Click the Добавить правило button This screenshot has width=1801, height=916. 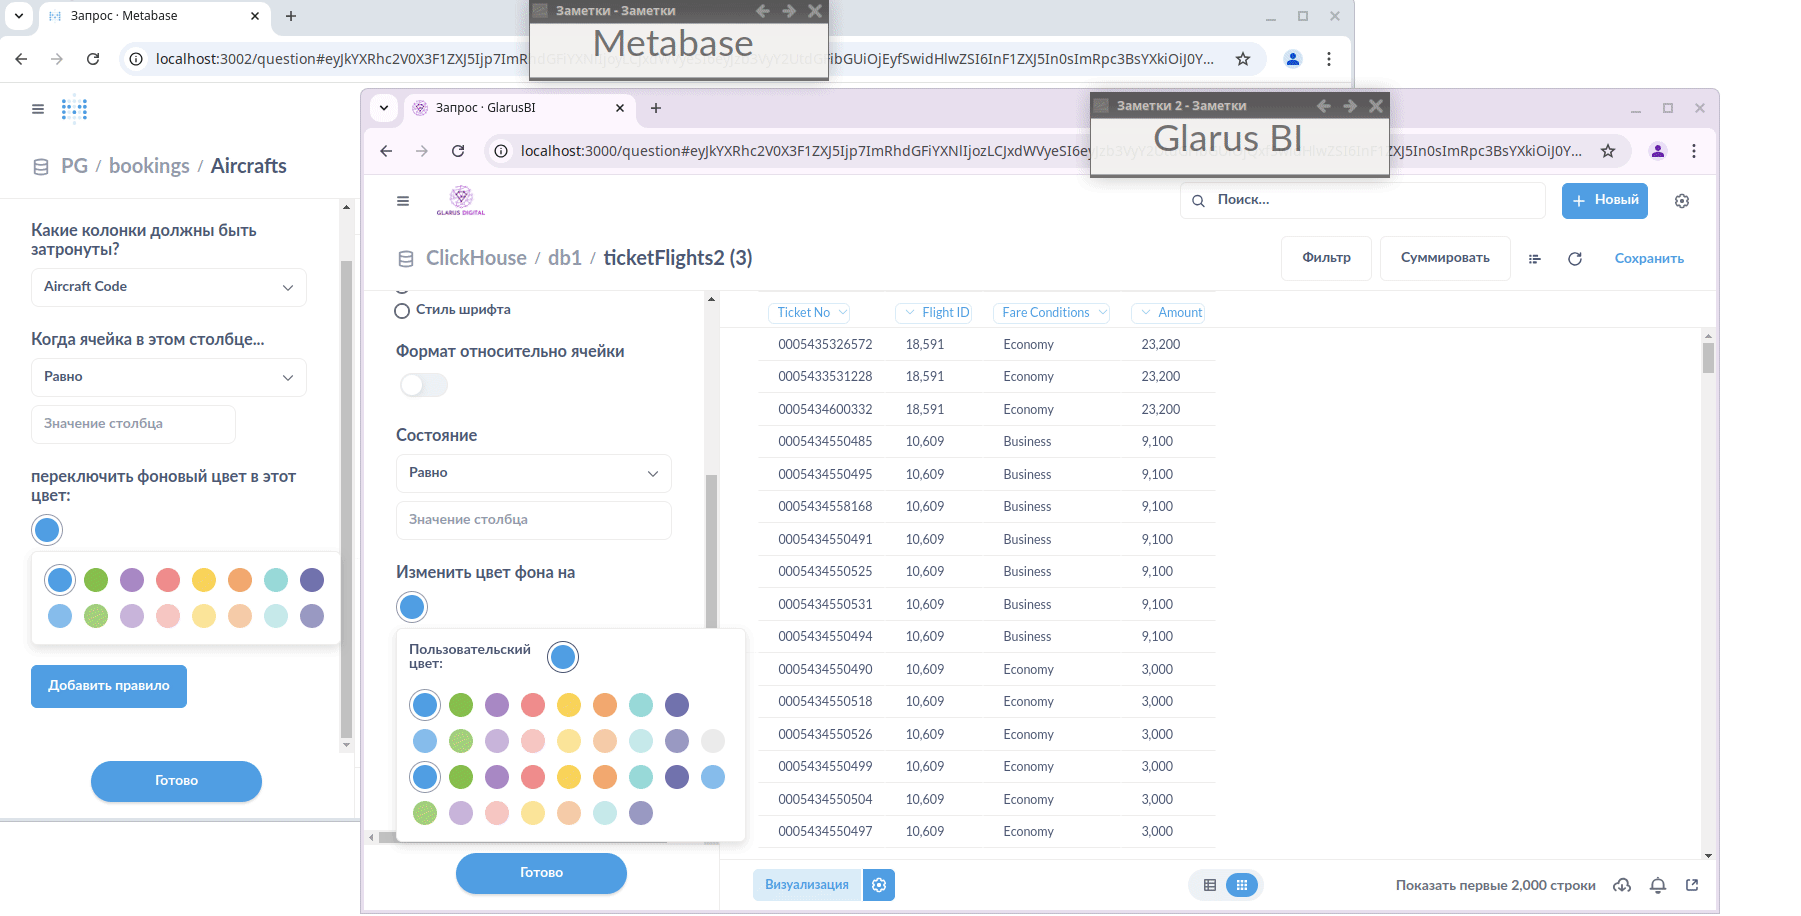tap(109, 686)
